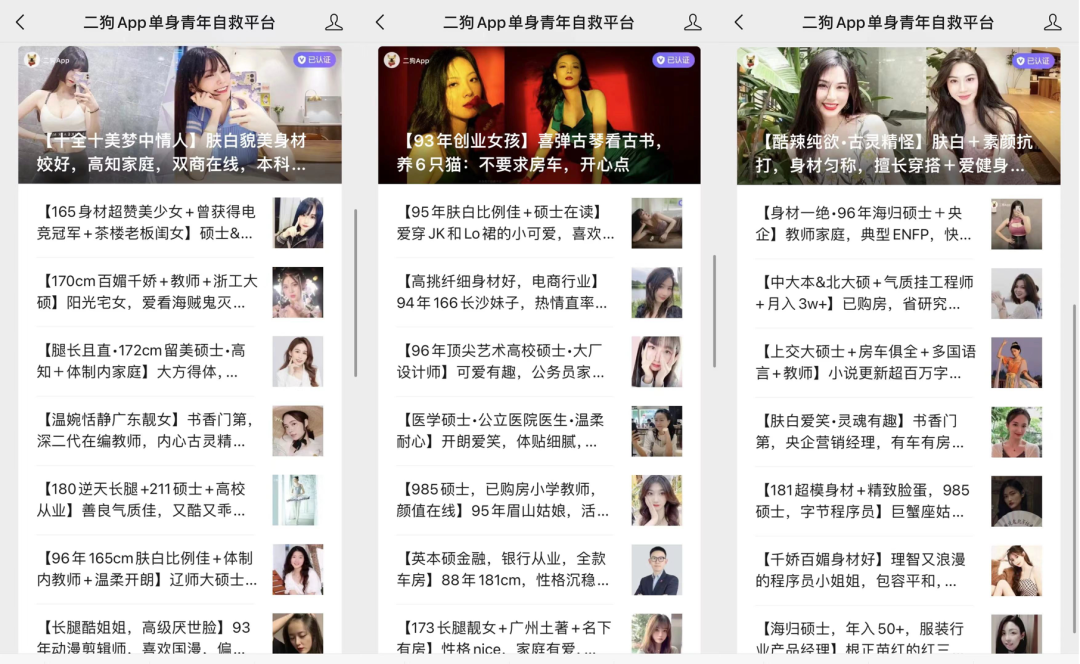Click thumbnail of 英本硕金融 man in suit
This screenshot has height=664, width=1080.
coord(656,569)
